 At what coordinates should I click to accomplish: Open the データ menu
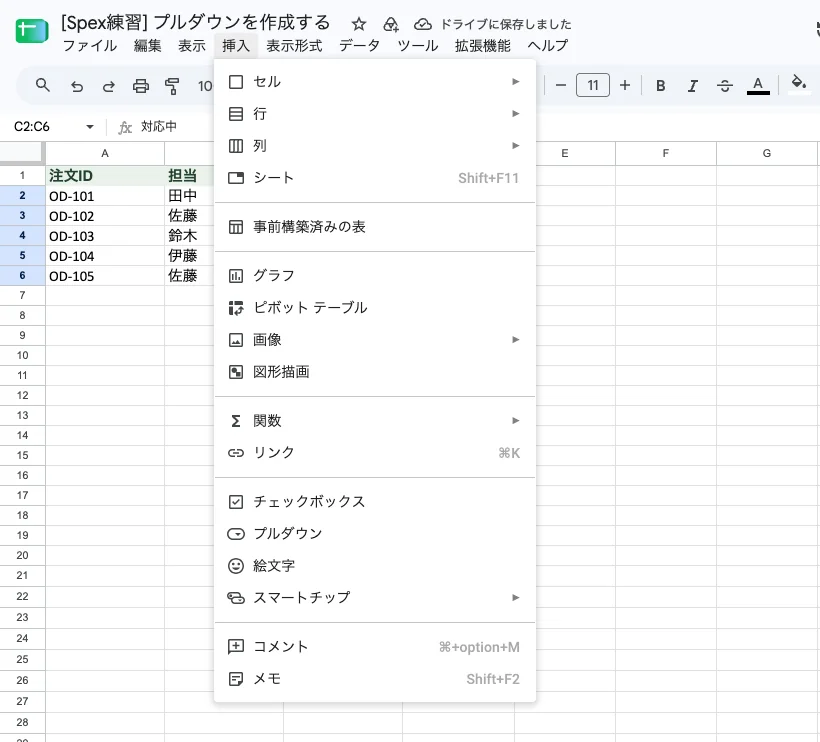(x=359, y=46)
